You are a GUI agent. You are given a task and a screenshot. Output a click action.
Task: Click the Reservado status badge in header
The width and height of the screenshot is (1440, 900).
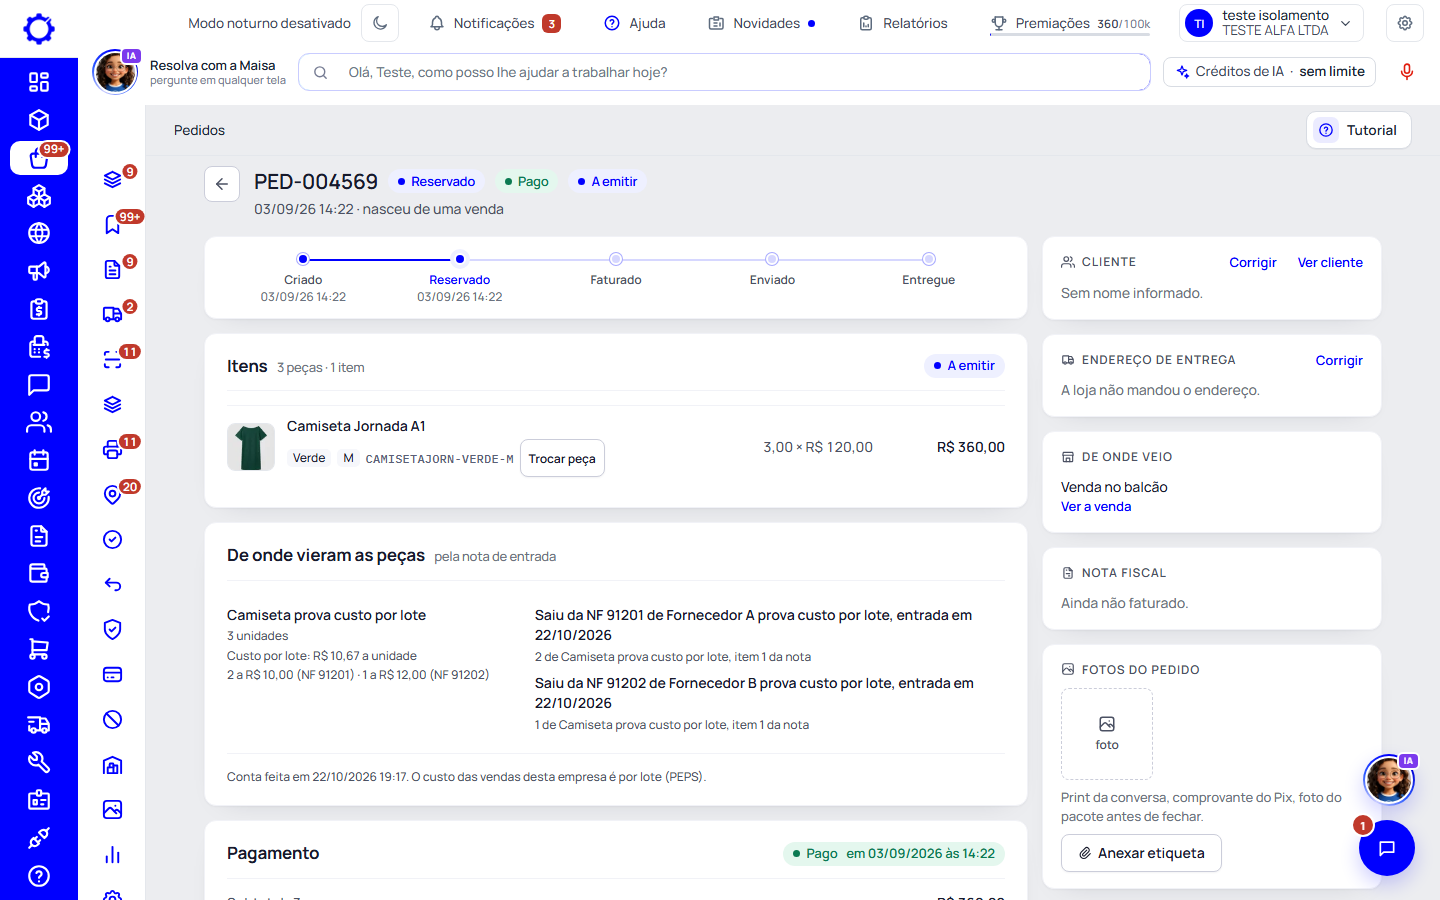point(436,181)
